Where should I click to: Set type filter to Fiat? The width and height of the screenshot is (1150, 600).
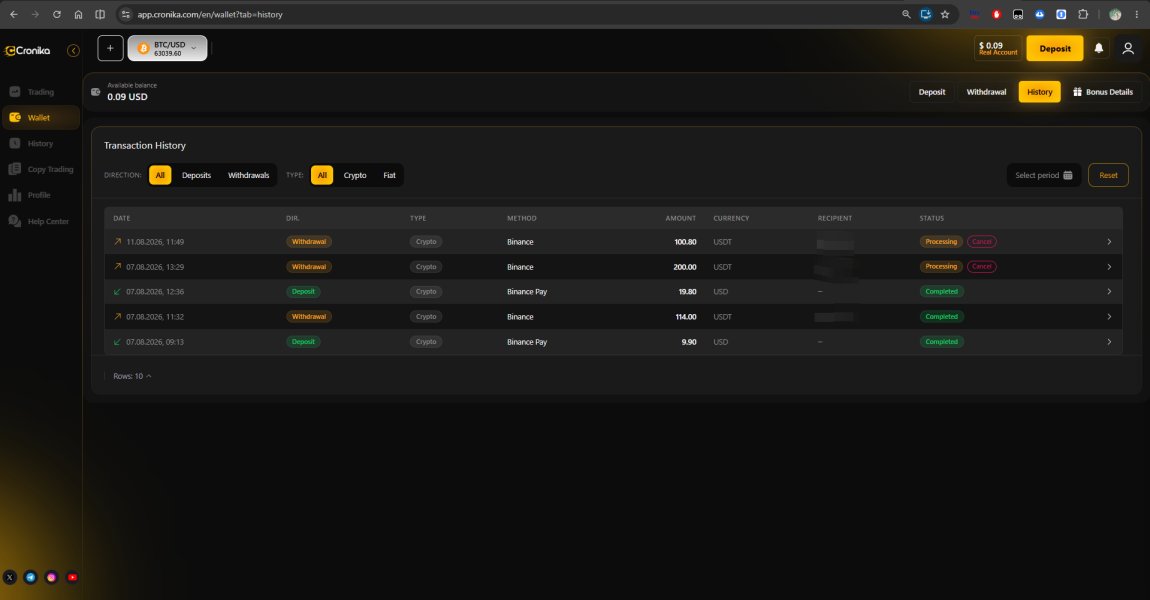click(389, 175)
